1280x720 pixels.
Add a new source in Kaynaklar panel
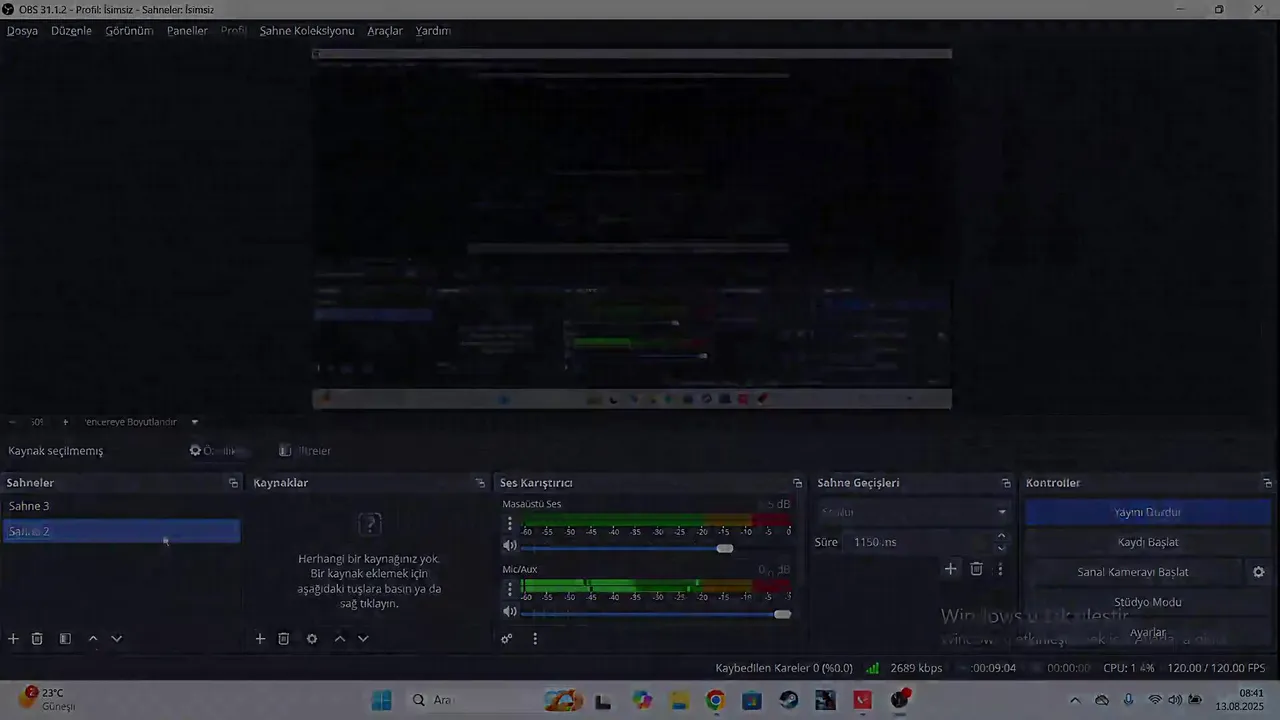tap(260, 639)
